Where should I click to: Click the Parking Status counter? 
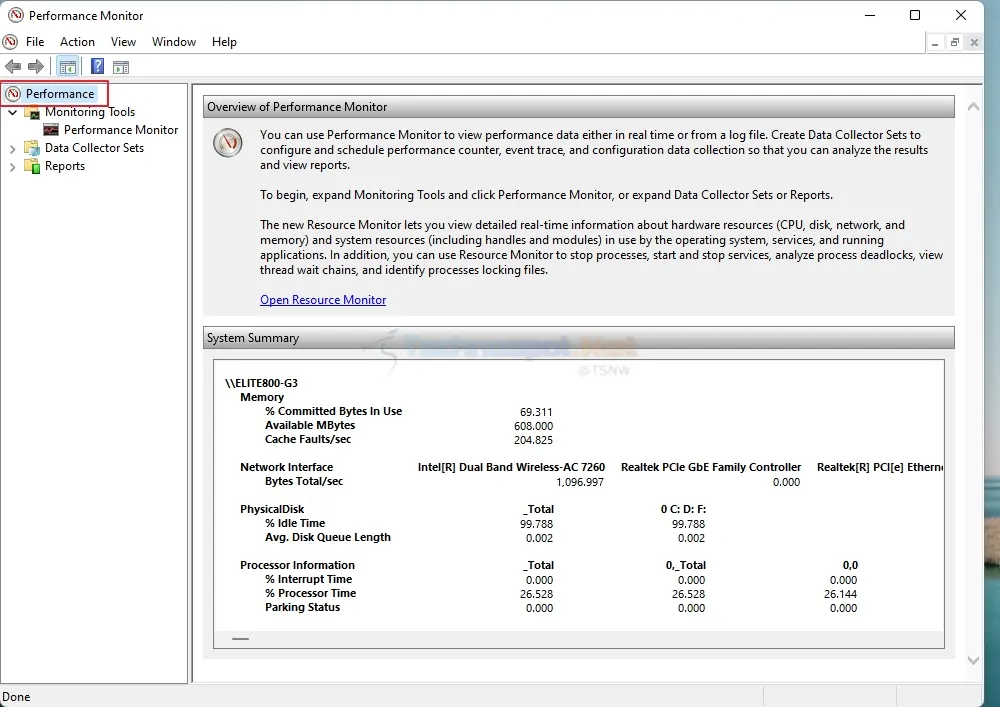point(303,608)
